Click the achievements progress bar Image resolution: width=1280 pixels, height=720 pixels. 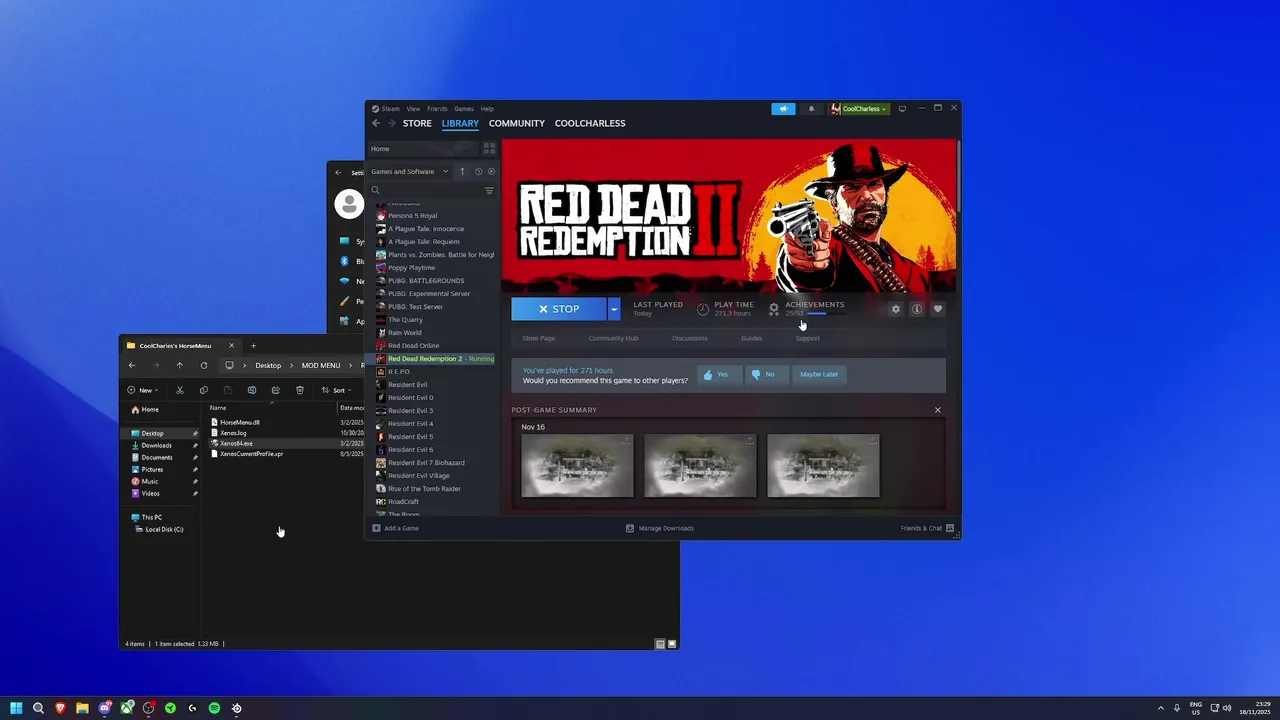coord(828,314)
